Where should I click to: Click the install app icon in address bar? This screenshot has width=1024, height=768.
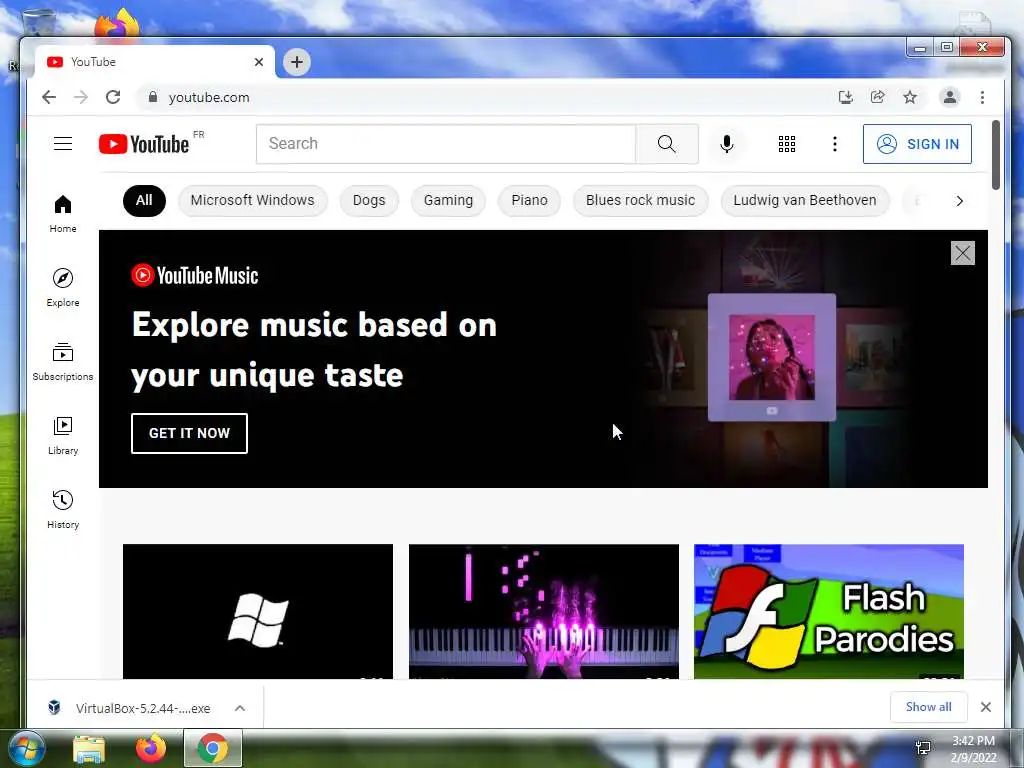tap(846, 97)
